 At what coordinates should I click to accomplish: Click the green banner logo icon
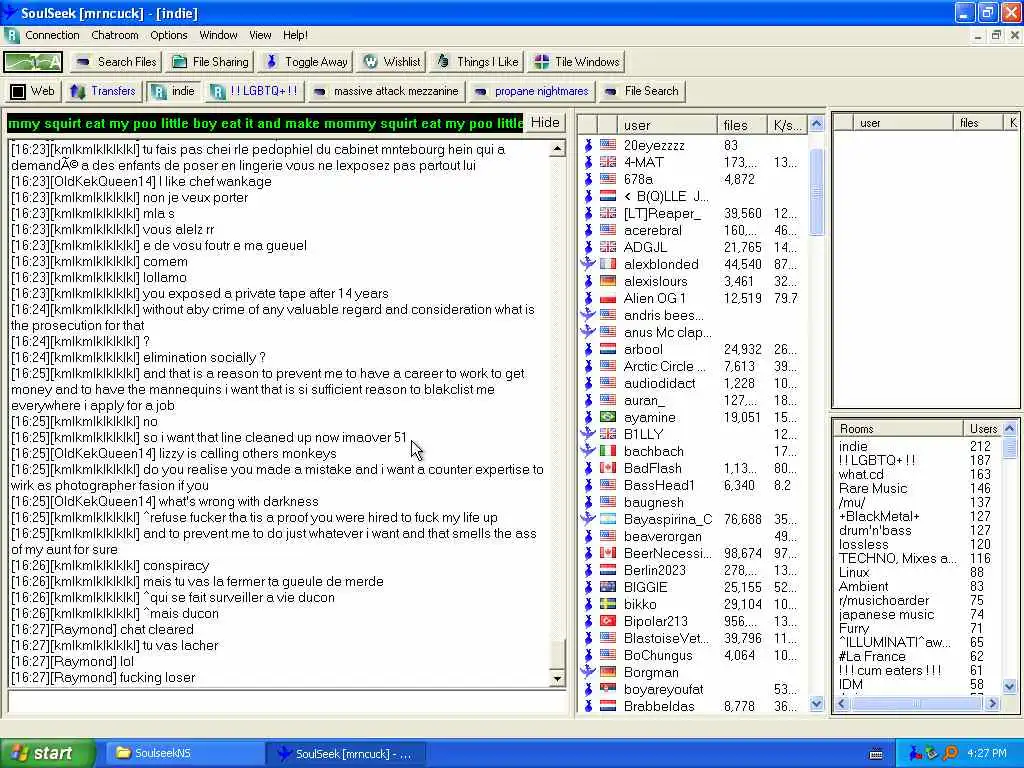coord(33,62)
